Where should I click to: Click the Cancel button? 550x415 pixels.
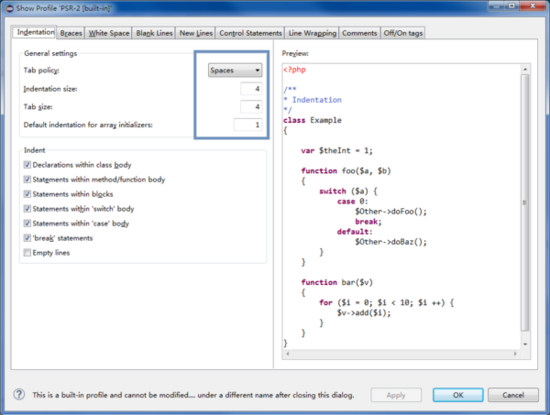point(513,395)
